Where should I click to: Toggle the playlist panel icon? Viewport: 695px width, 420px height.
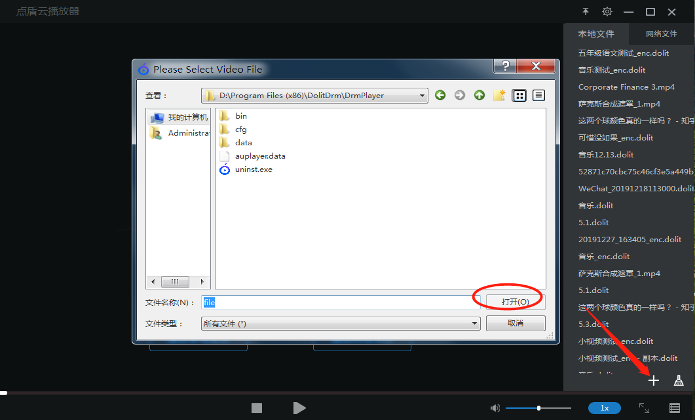tap(676, 408)
